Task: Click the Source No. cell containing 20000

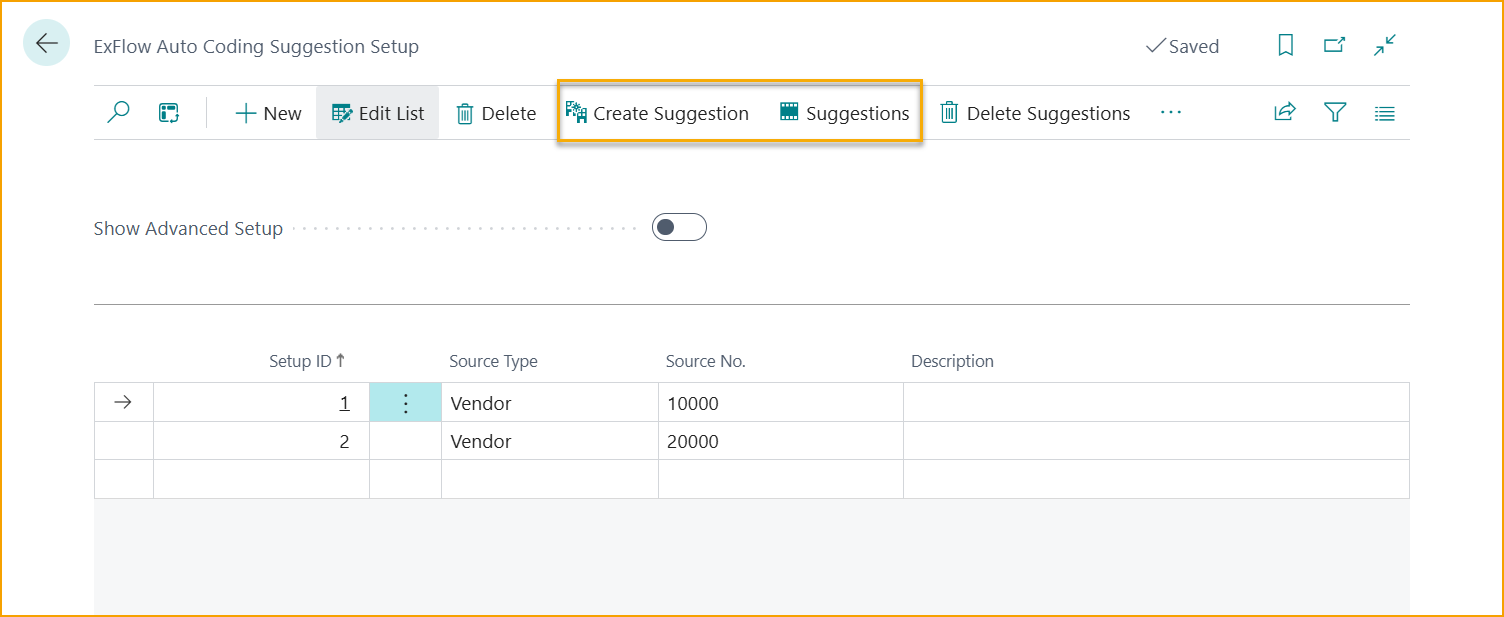Action: pos(780,441)
